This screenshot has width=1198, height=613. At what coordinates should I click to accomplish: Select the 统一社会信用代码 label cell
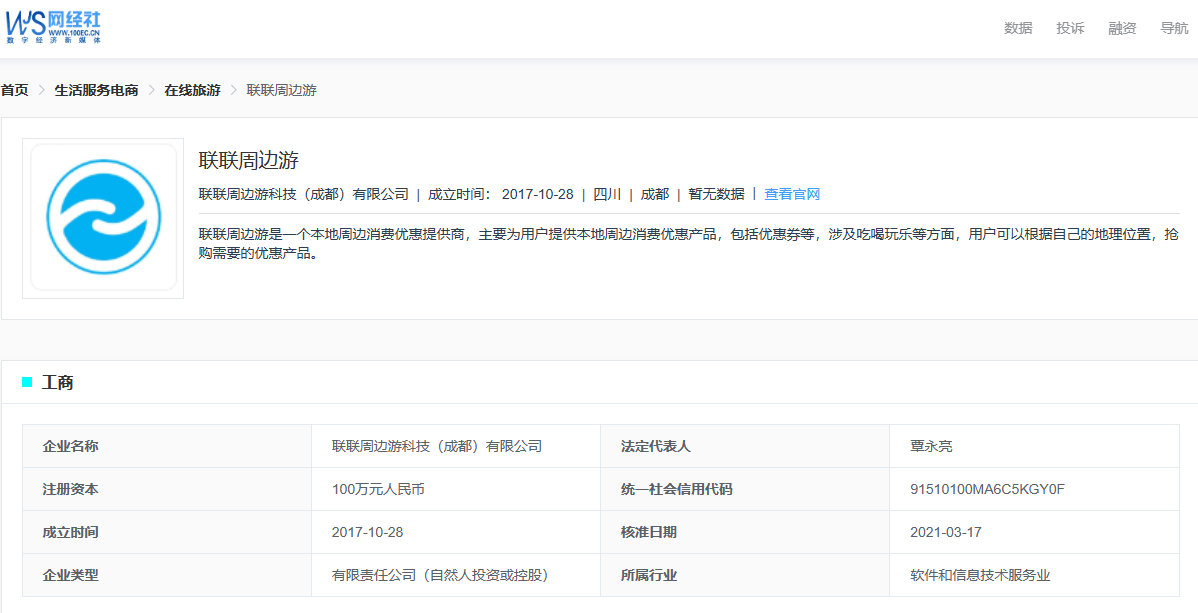pyautogui.click(x=745, y=489)
